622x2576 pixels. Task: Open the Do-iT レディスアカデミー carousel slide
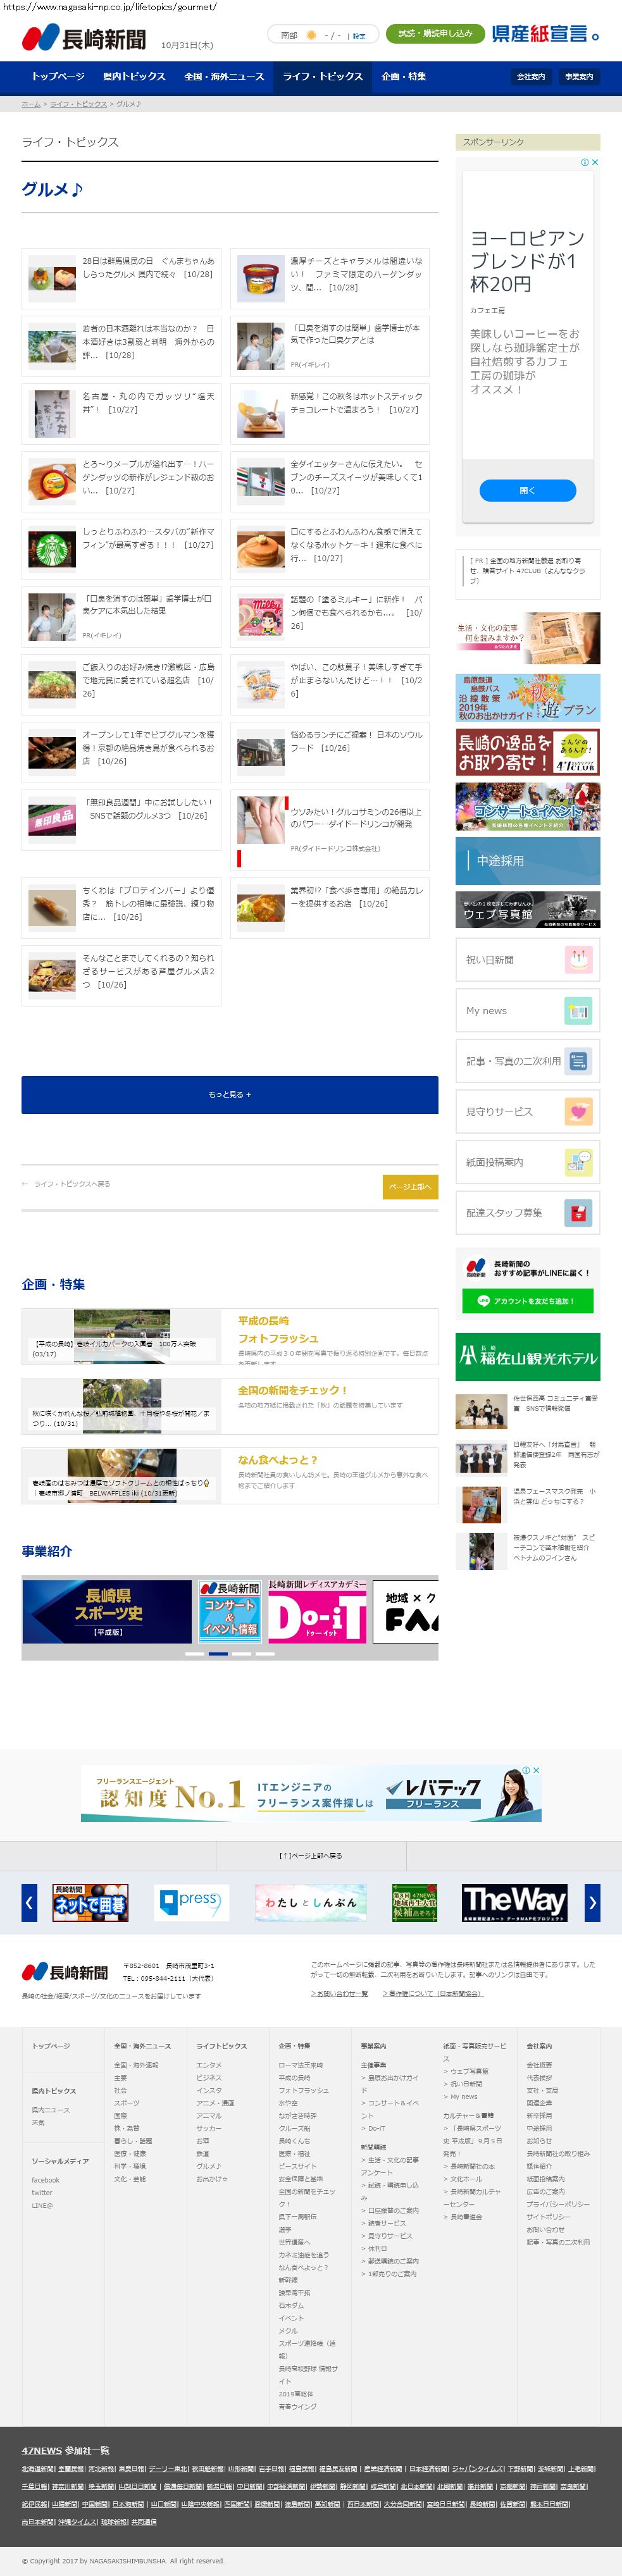[x=317, y=1611]
